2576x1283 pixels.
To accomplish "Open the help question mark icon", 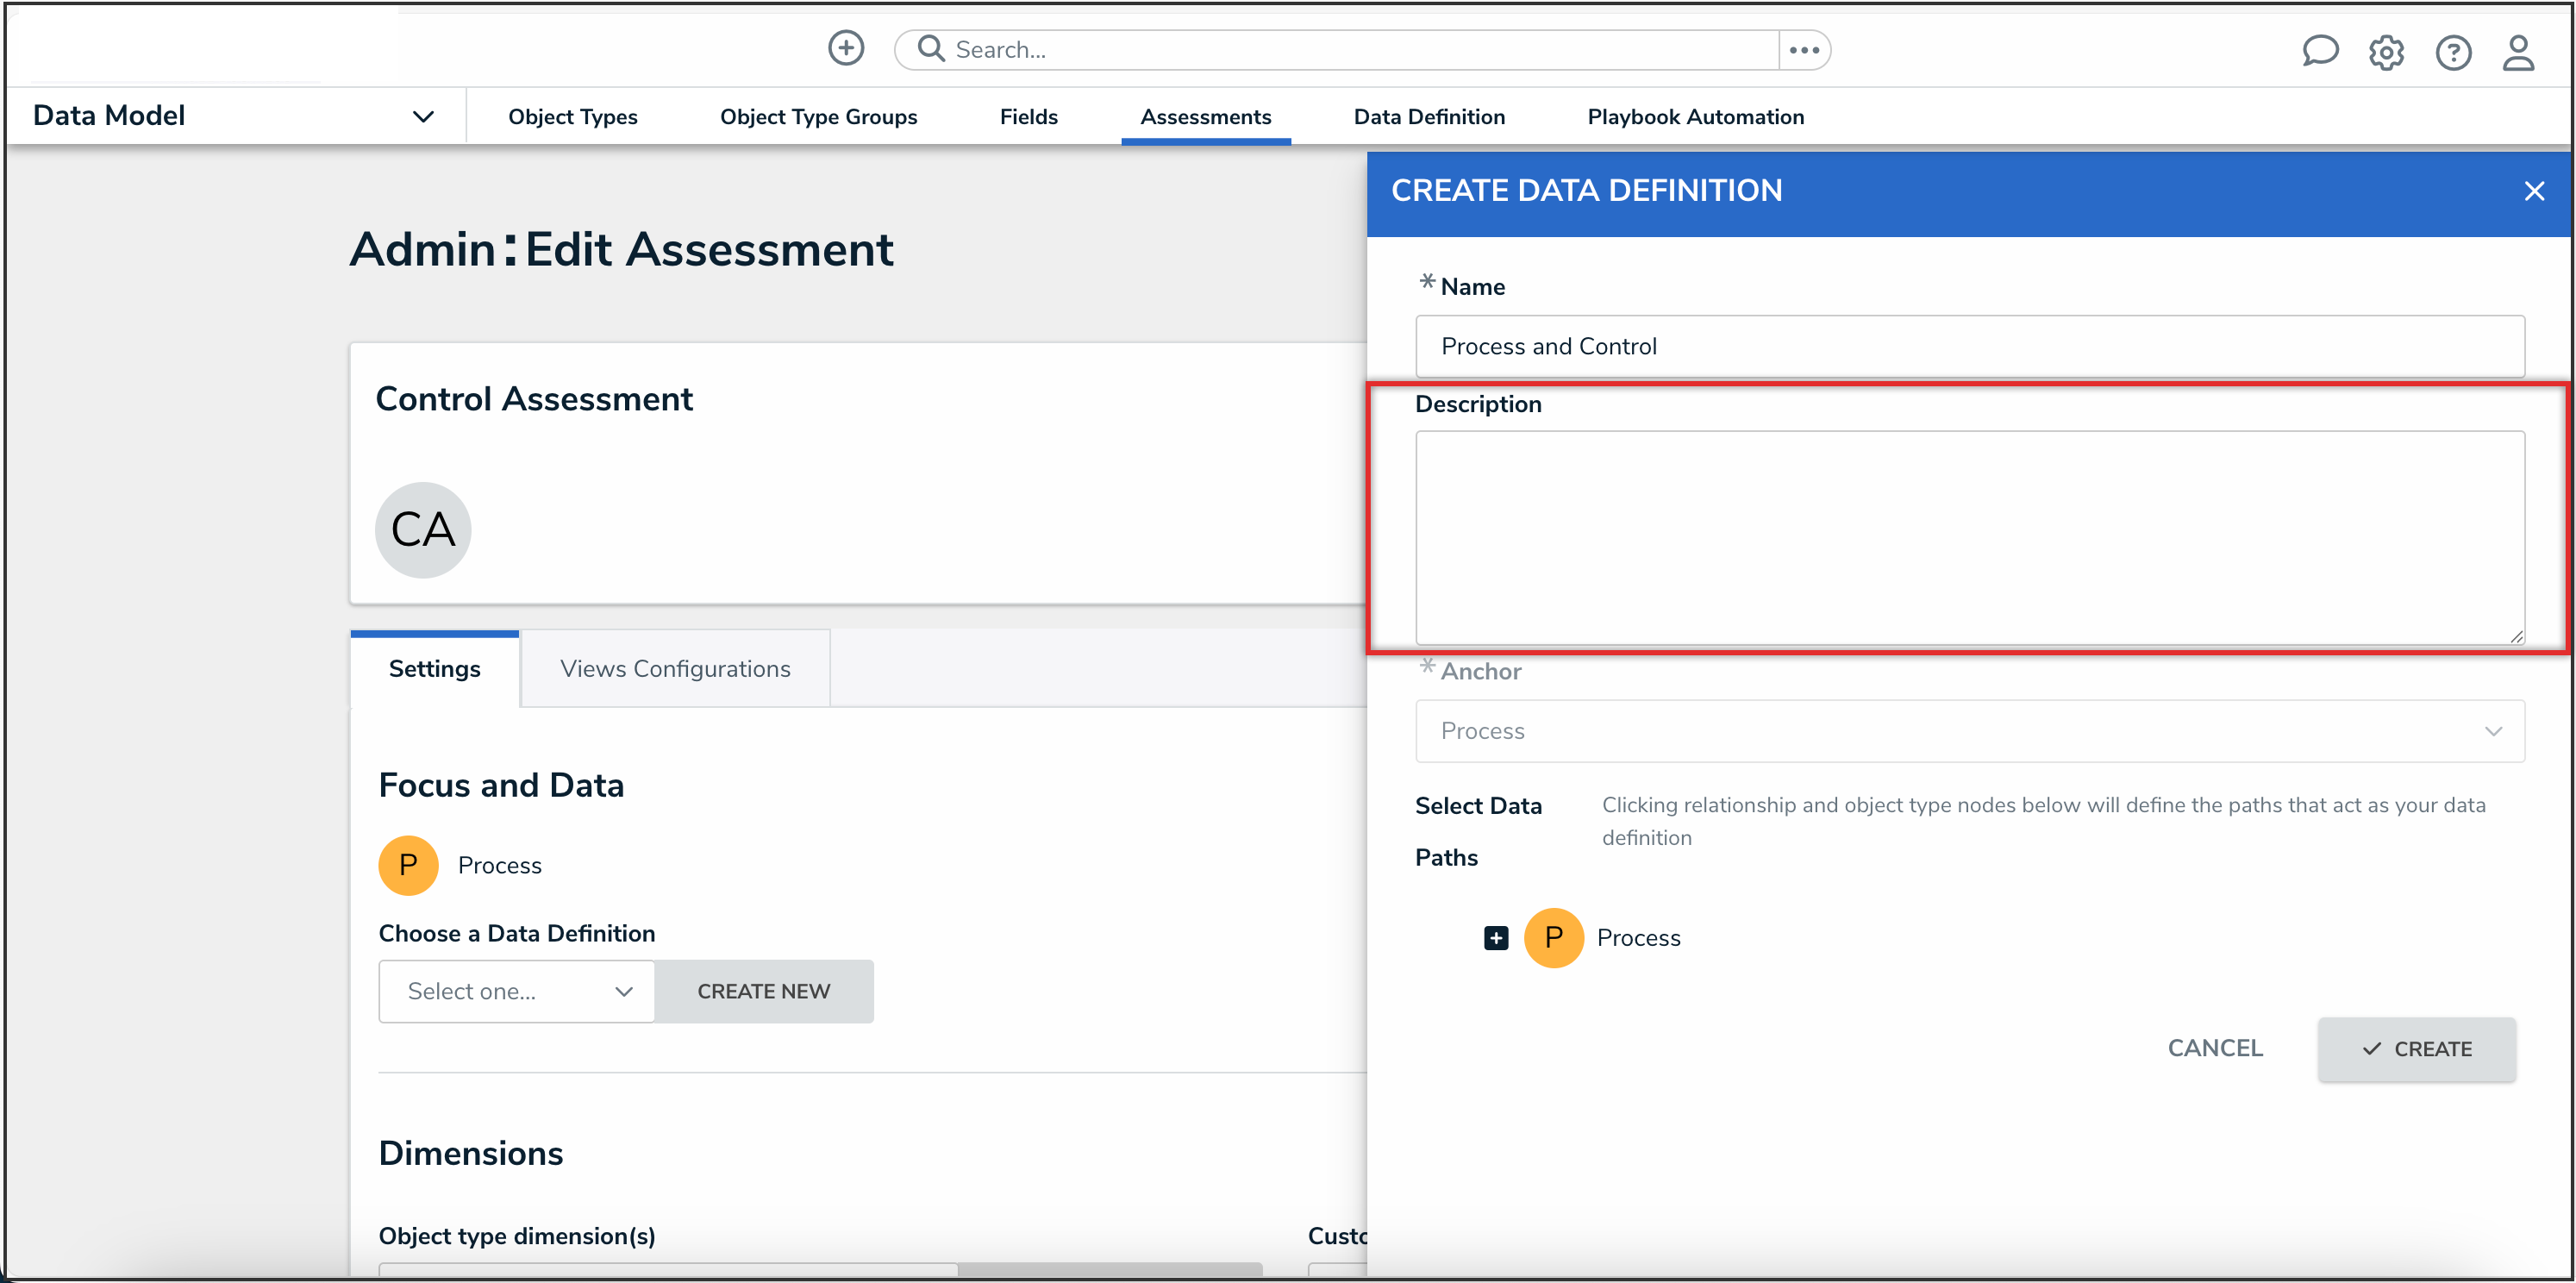I will (x=2453, y=52).
